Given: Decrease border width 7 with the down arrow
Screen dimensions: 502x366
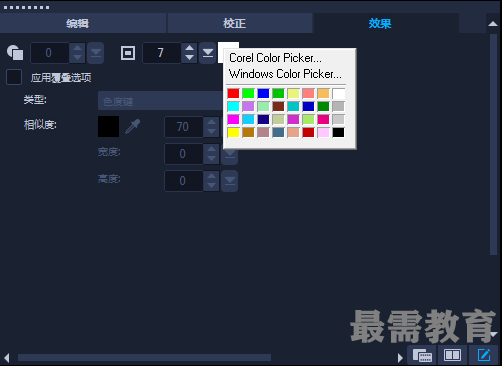Looking at the screenshot, I should (189, 58).
